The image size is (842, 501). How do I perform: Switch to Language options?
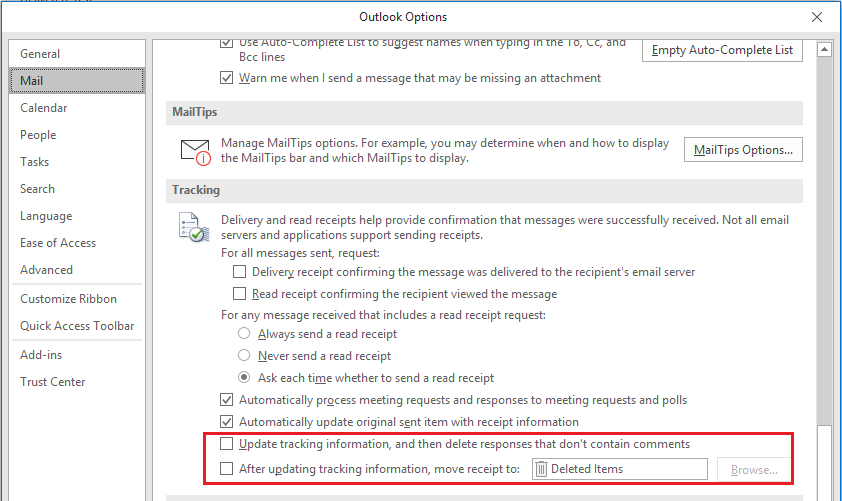coord(77,216)
